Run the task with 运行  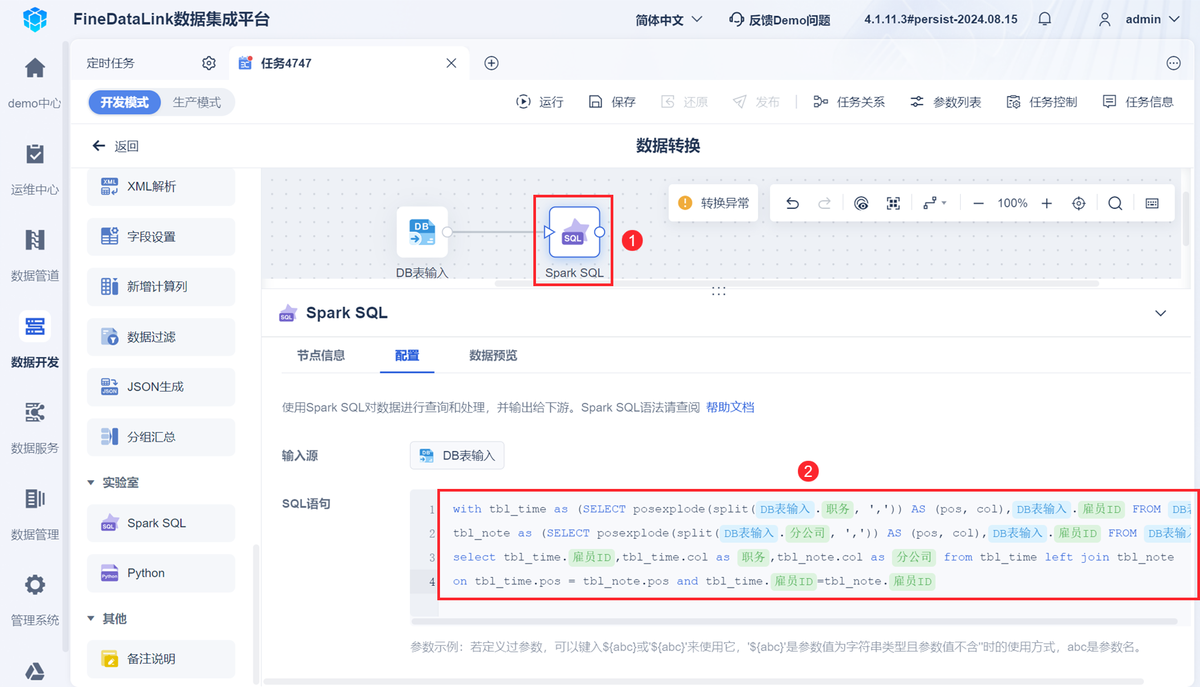(x=540, y=102)
